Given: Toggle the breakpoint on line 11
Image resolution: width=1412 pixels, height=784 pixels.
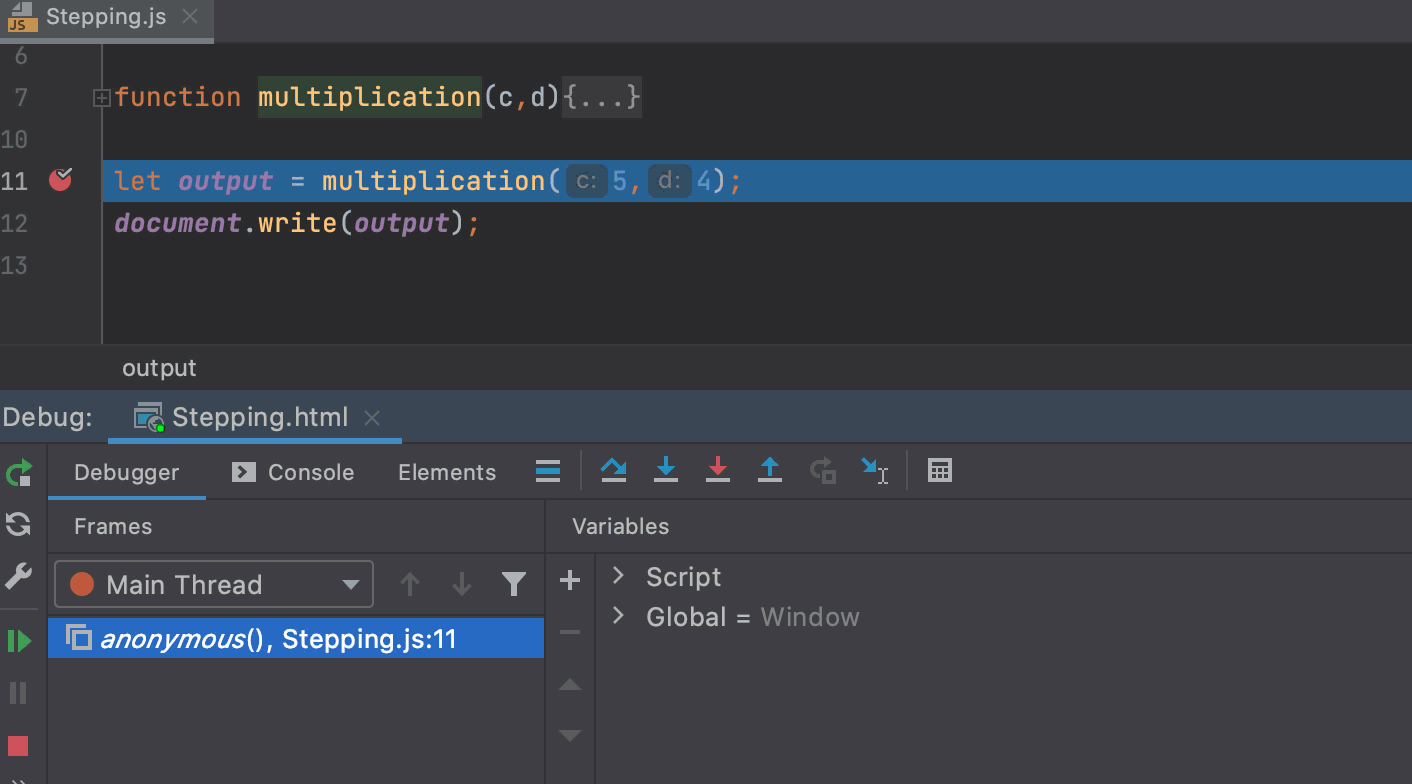Looking at the screenshot, I should (x=60, y=180).
